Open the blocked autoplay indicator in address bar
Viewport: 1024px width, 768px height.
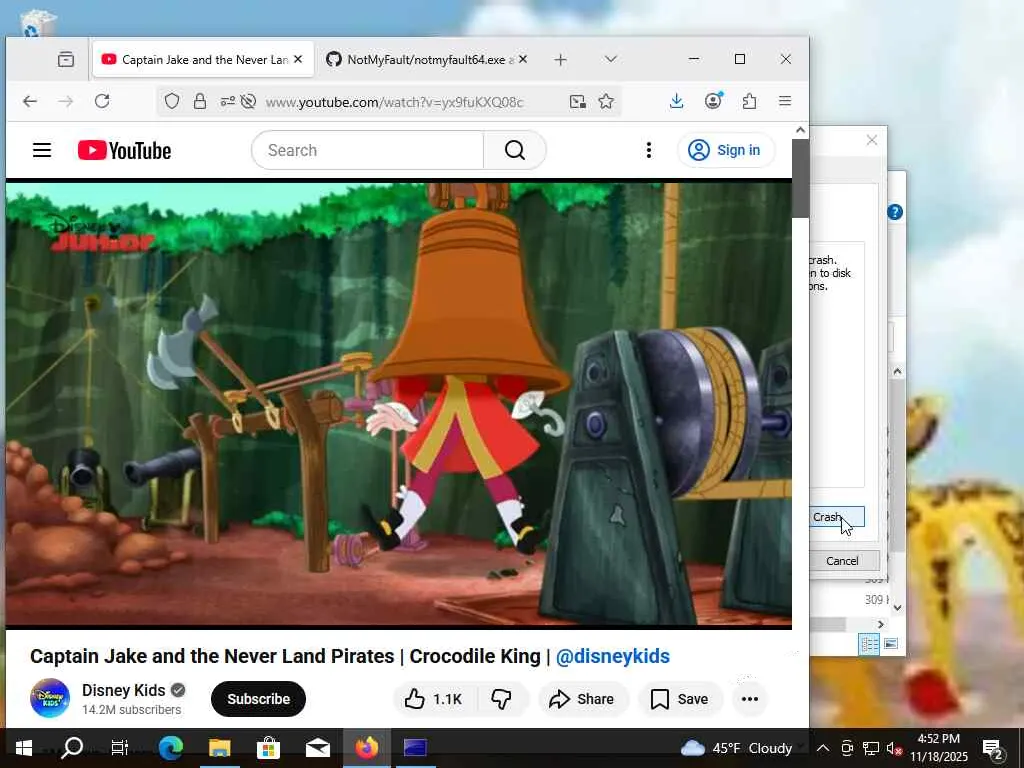(248, 101)
